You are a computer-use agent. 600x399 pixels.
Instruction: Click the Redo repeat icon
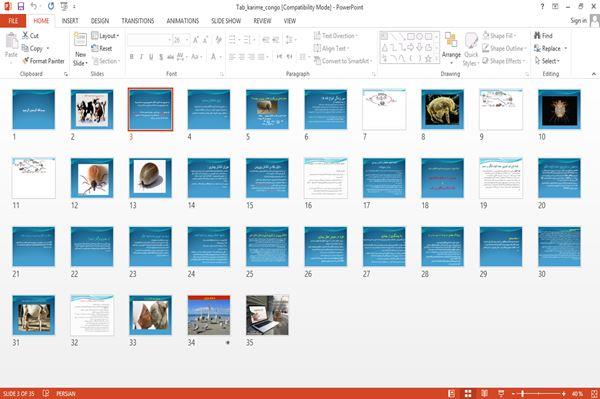click(51, 6)
